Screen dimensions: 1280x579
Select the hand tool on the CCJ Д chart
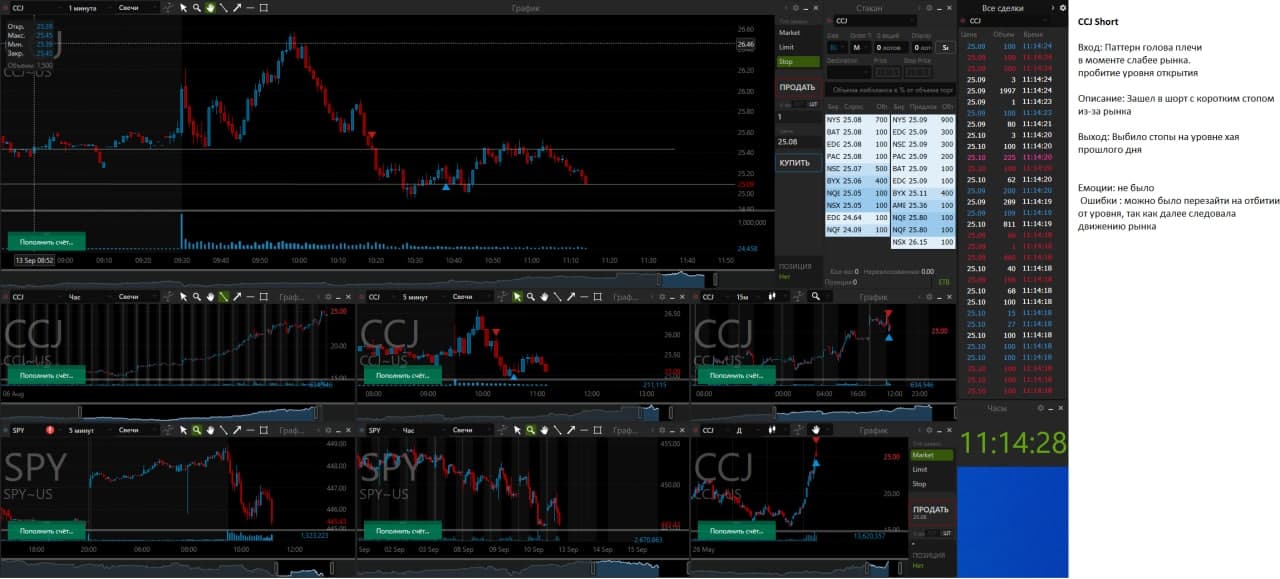point(816,430)
